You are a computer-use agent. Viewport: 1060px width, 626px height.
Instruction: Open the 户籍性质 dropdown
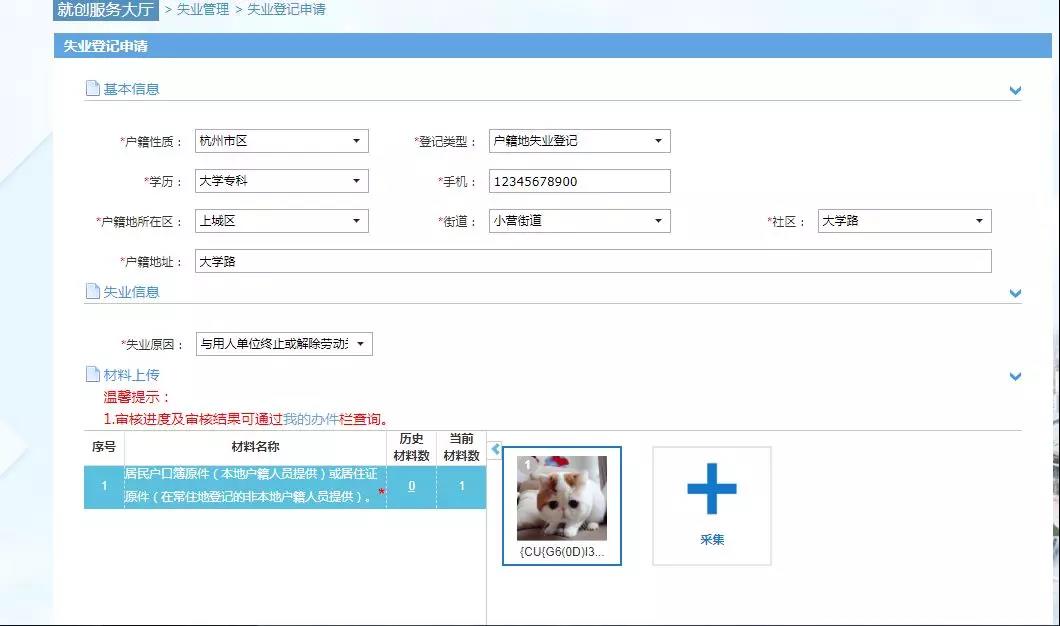(x=281, y=141)
